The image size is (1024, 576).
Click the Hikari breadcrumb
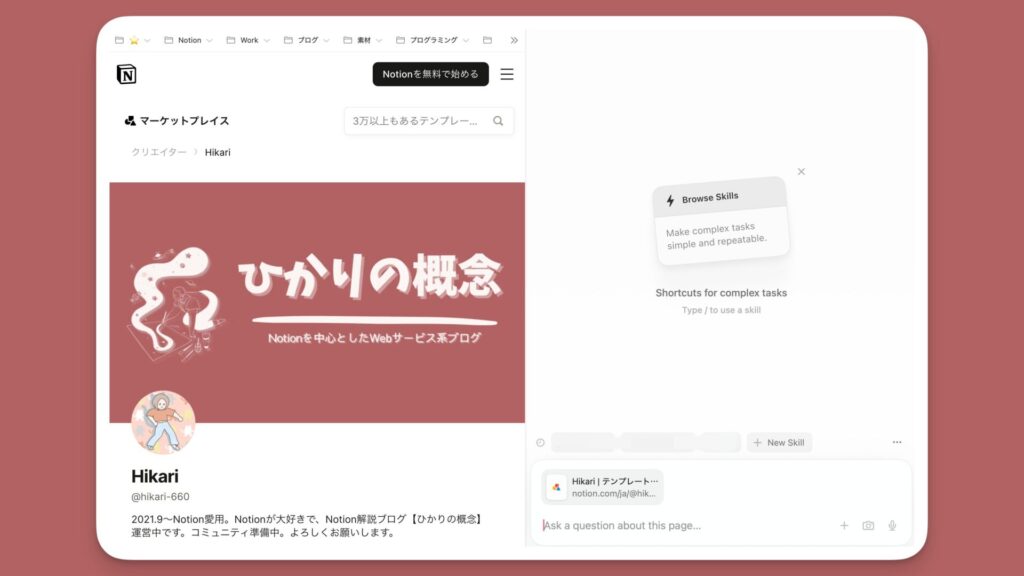click(217, 152)
